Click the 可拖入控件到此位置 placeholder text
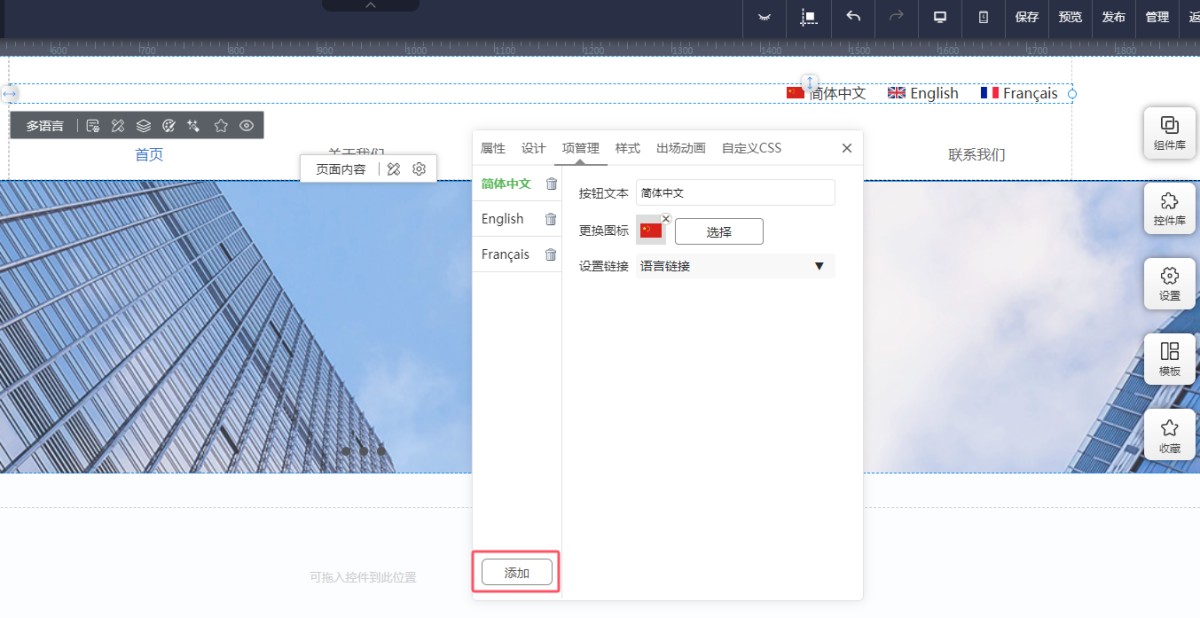The height and width of the screenshot is (618, 1200). 363,577
